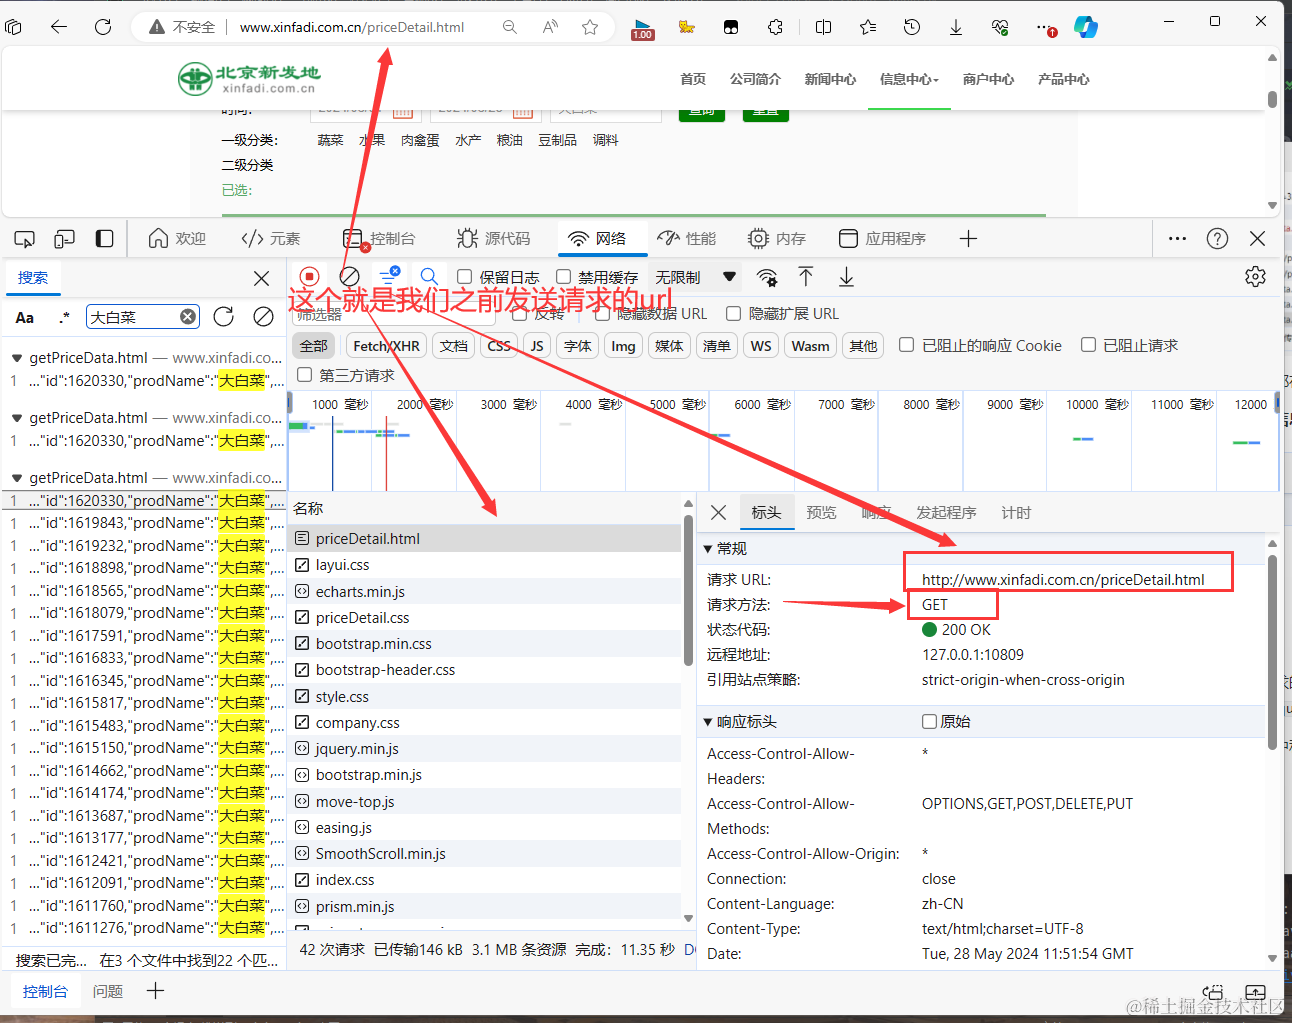Image resolution: width=1292 pixels, height=1023 pixels.
Task: Enable the 第三方请求 checkbox
Action: pyautogui.click(x=305, y=375)
